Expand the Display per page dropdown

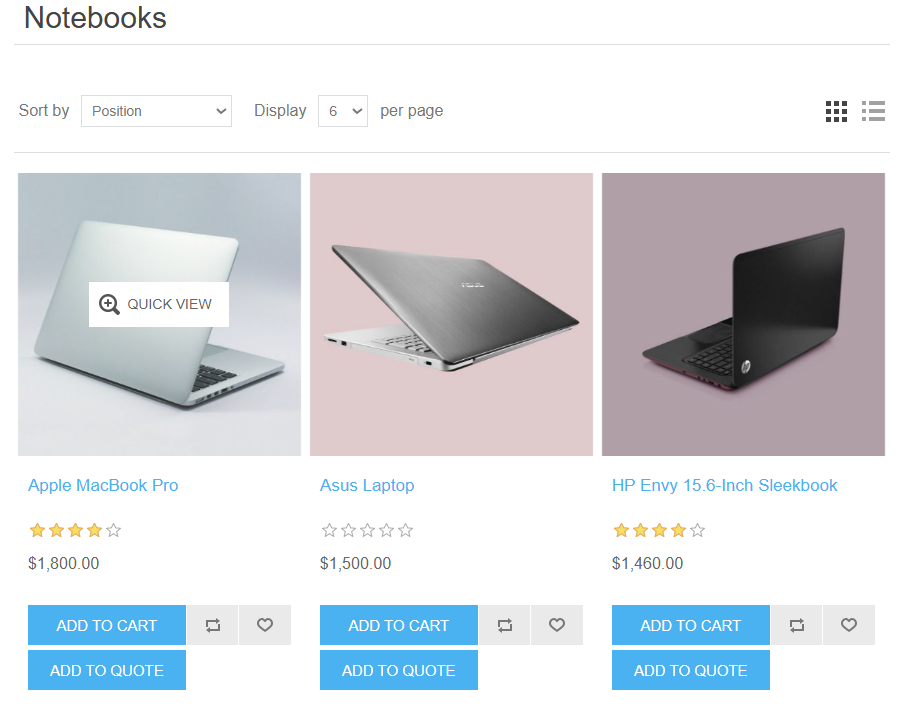tap(343, 111)
